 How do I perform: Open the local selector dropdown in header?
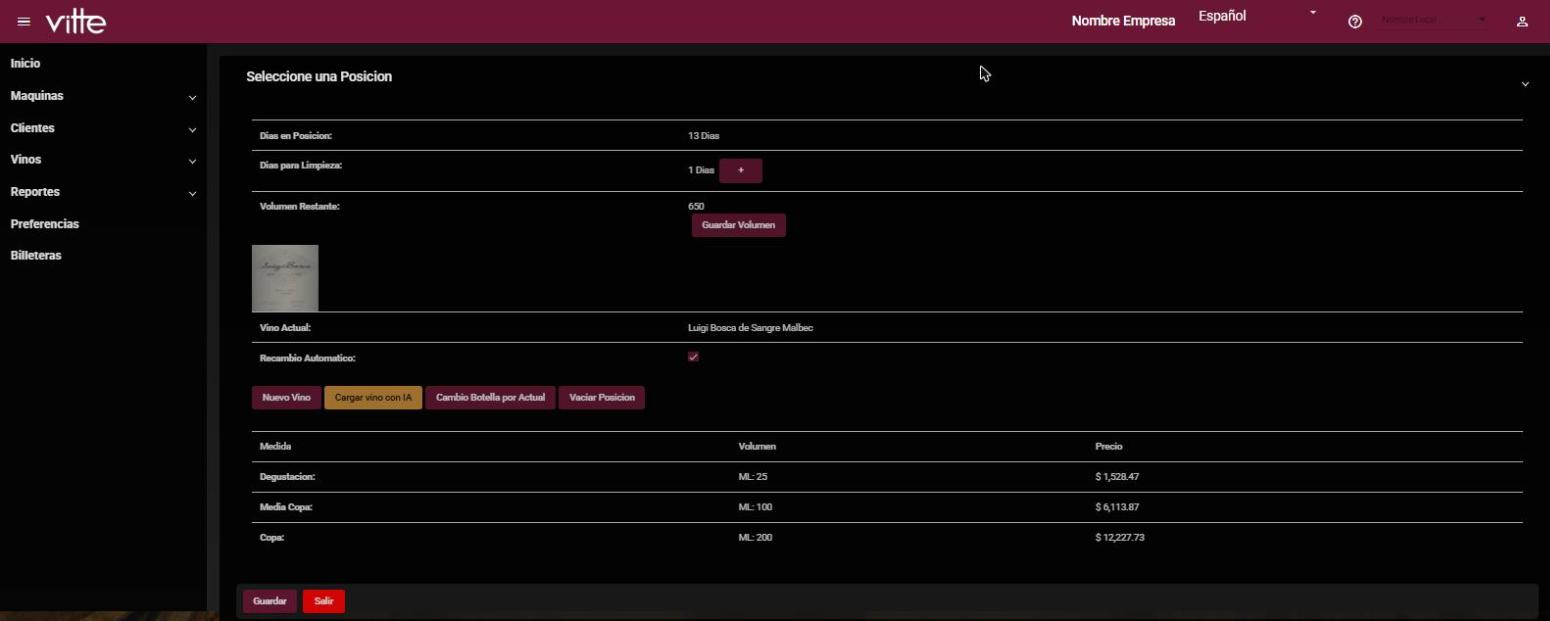1433,20
